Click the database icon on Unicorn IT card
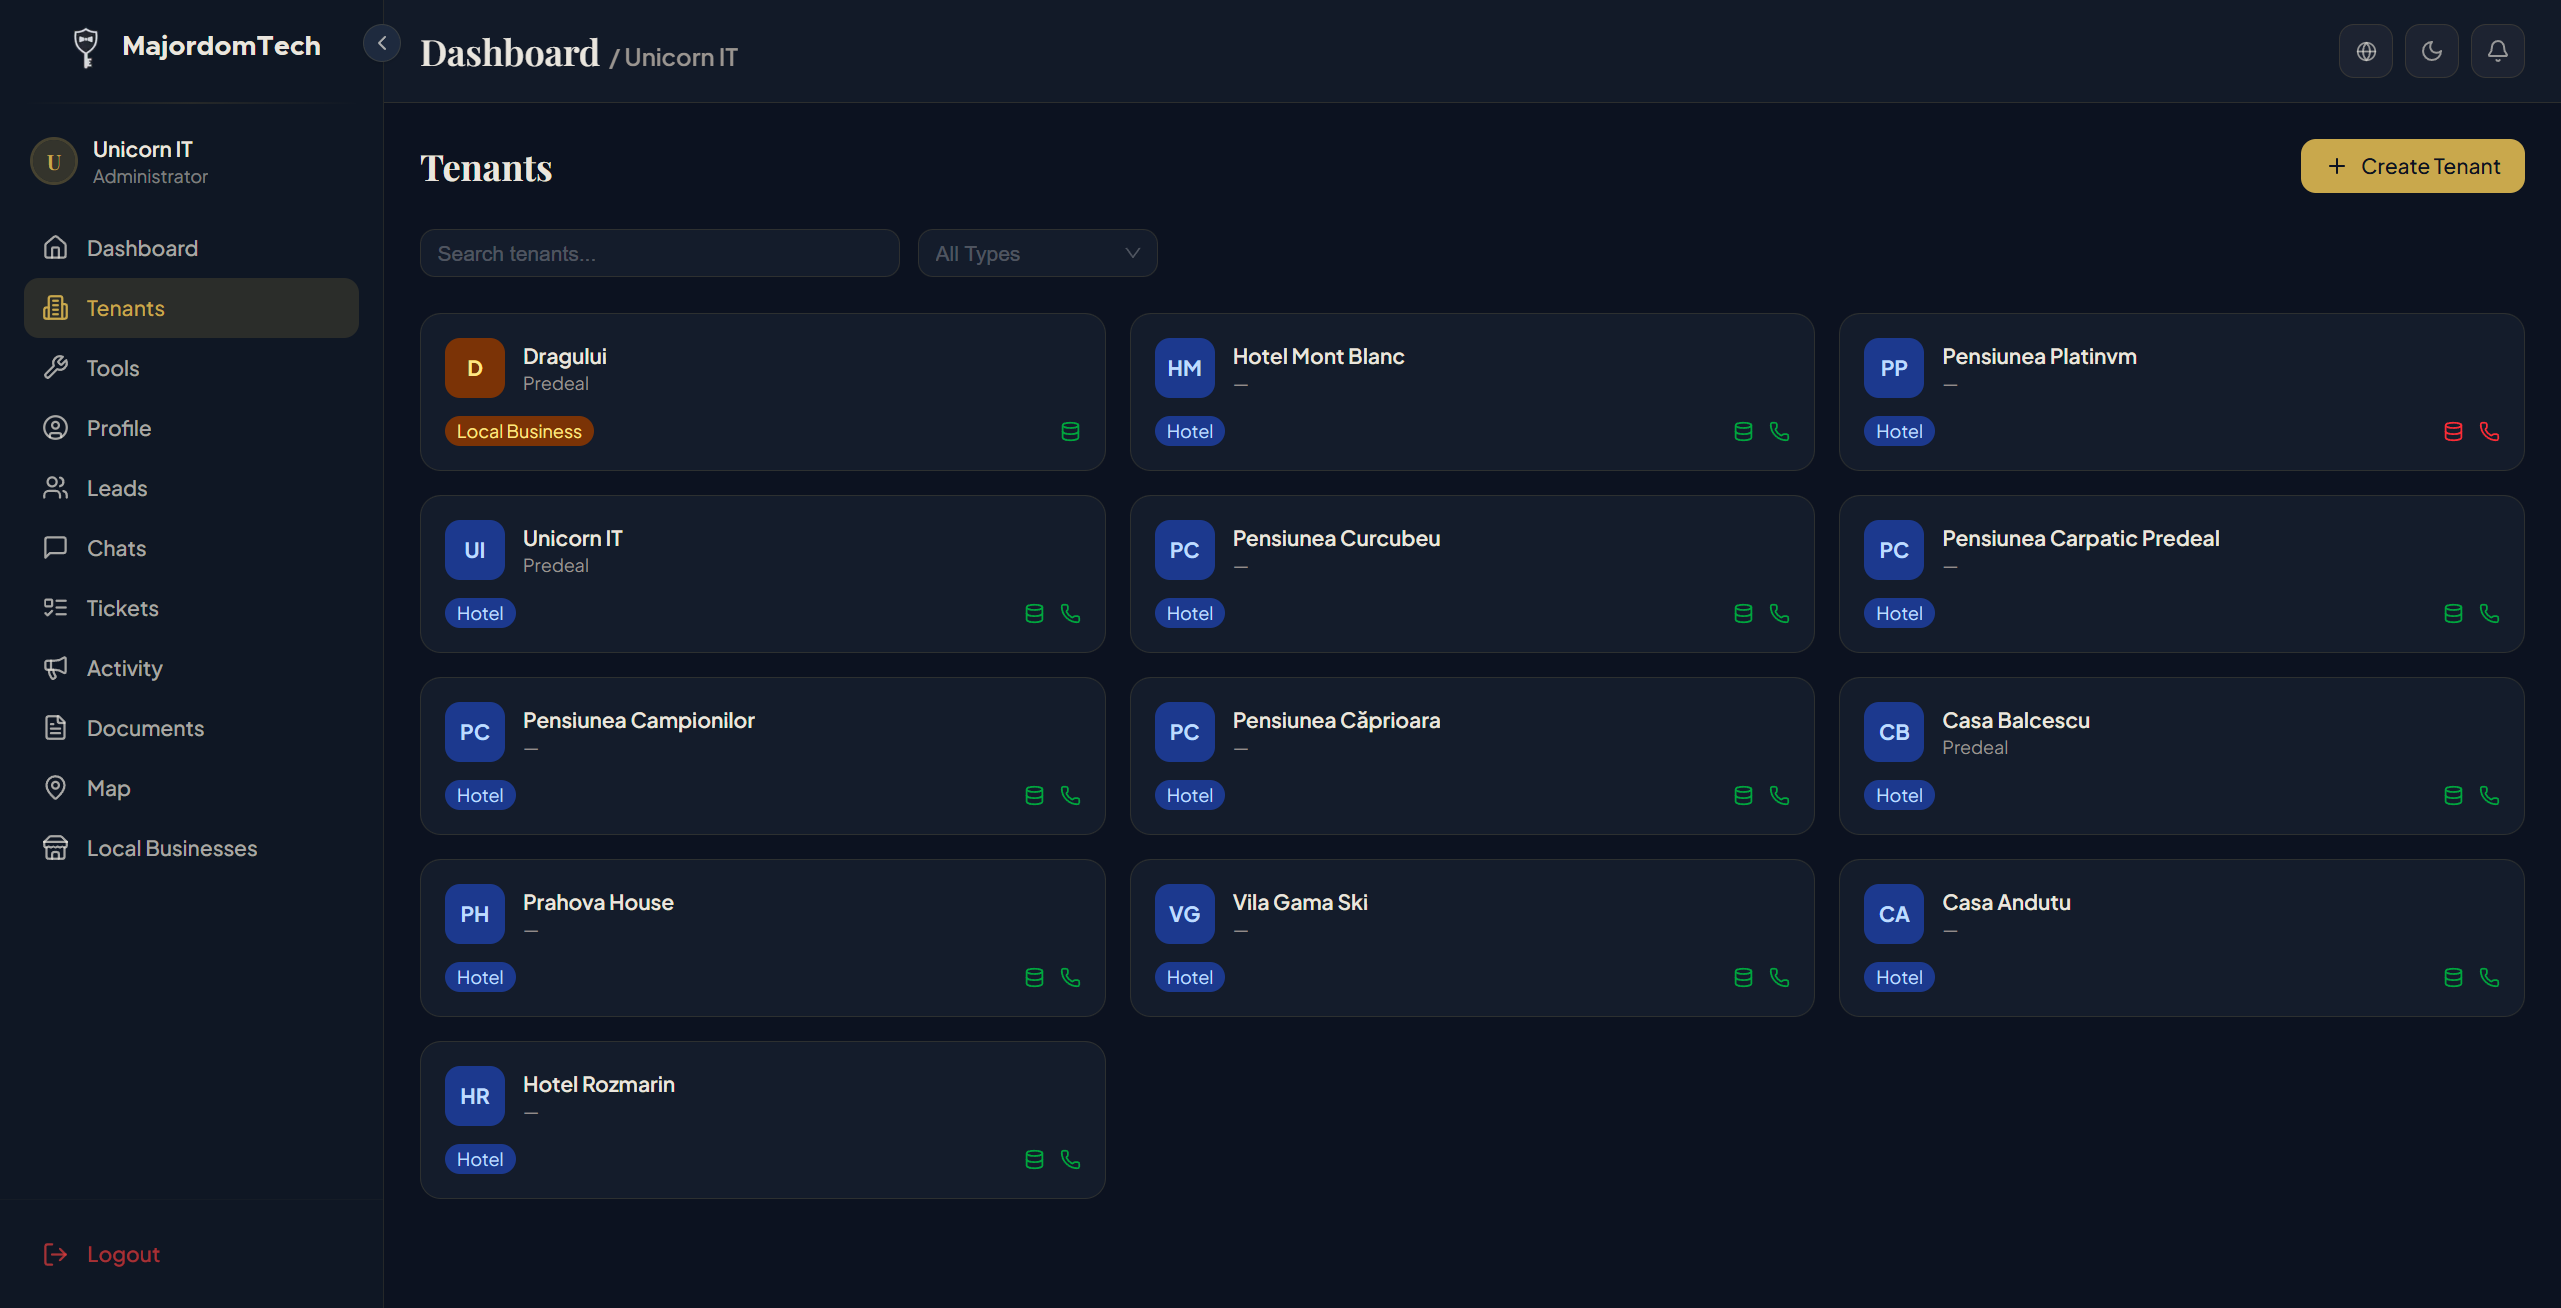 point(1034,613)
